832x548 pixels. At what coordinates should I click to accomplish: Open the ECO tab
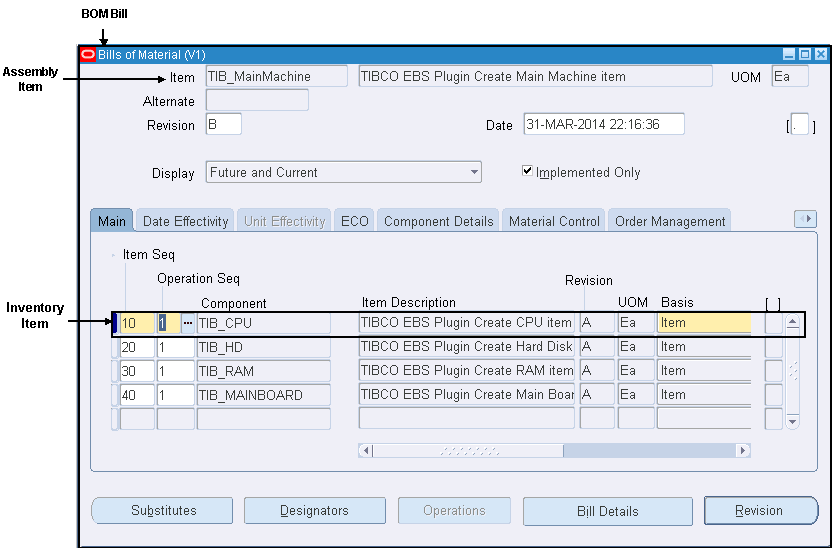coord(354,221)
